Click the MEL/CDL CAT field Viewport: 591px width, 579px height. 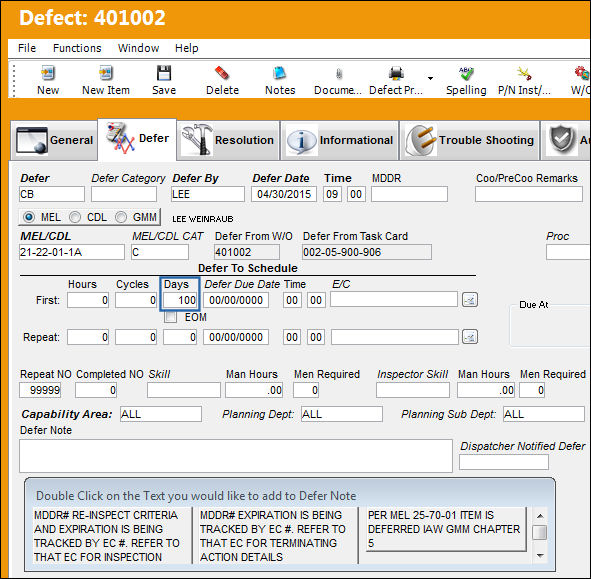click(160, 252)
